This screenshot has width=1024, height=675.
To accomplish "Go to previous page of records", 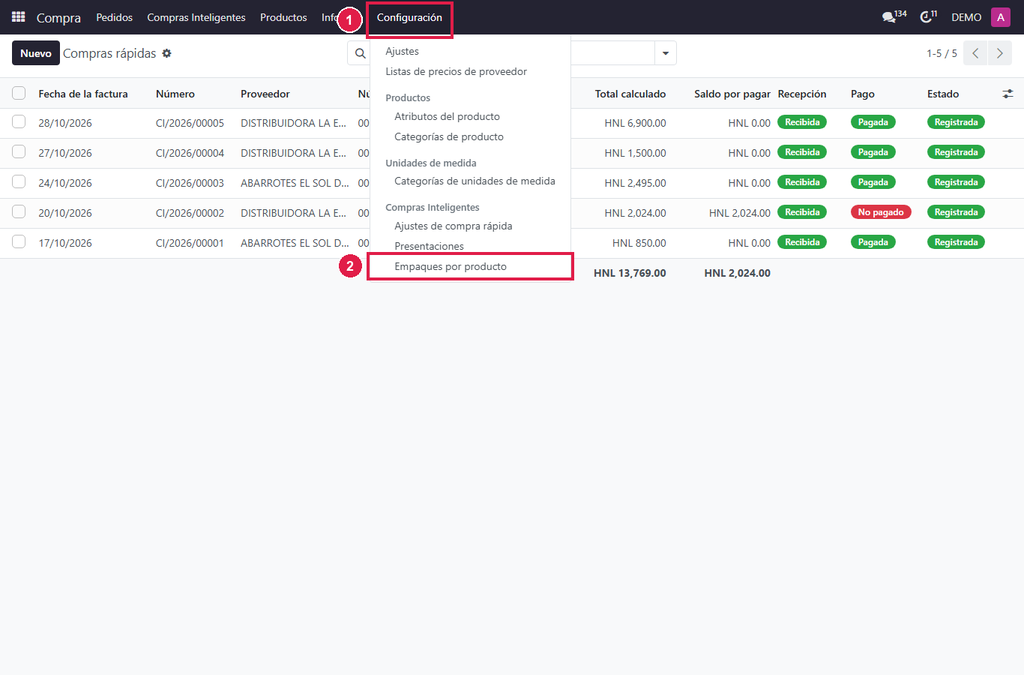I will tap(975, 54).
